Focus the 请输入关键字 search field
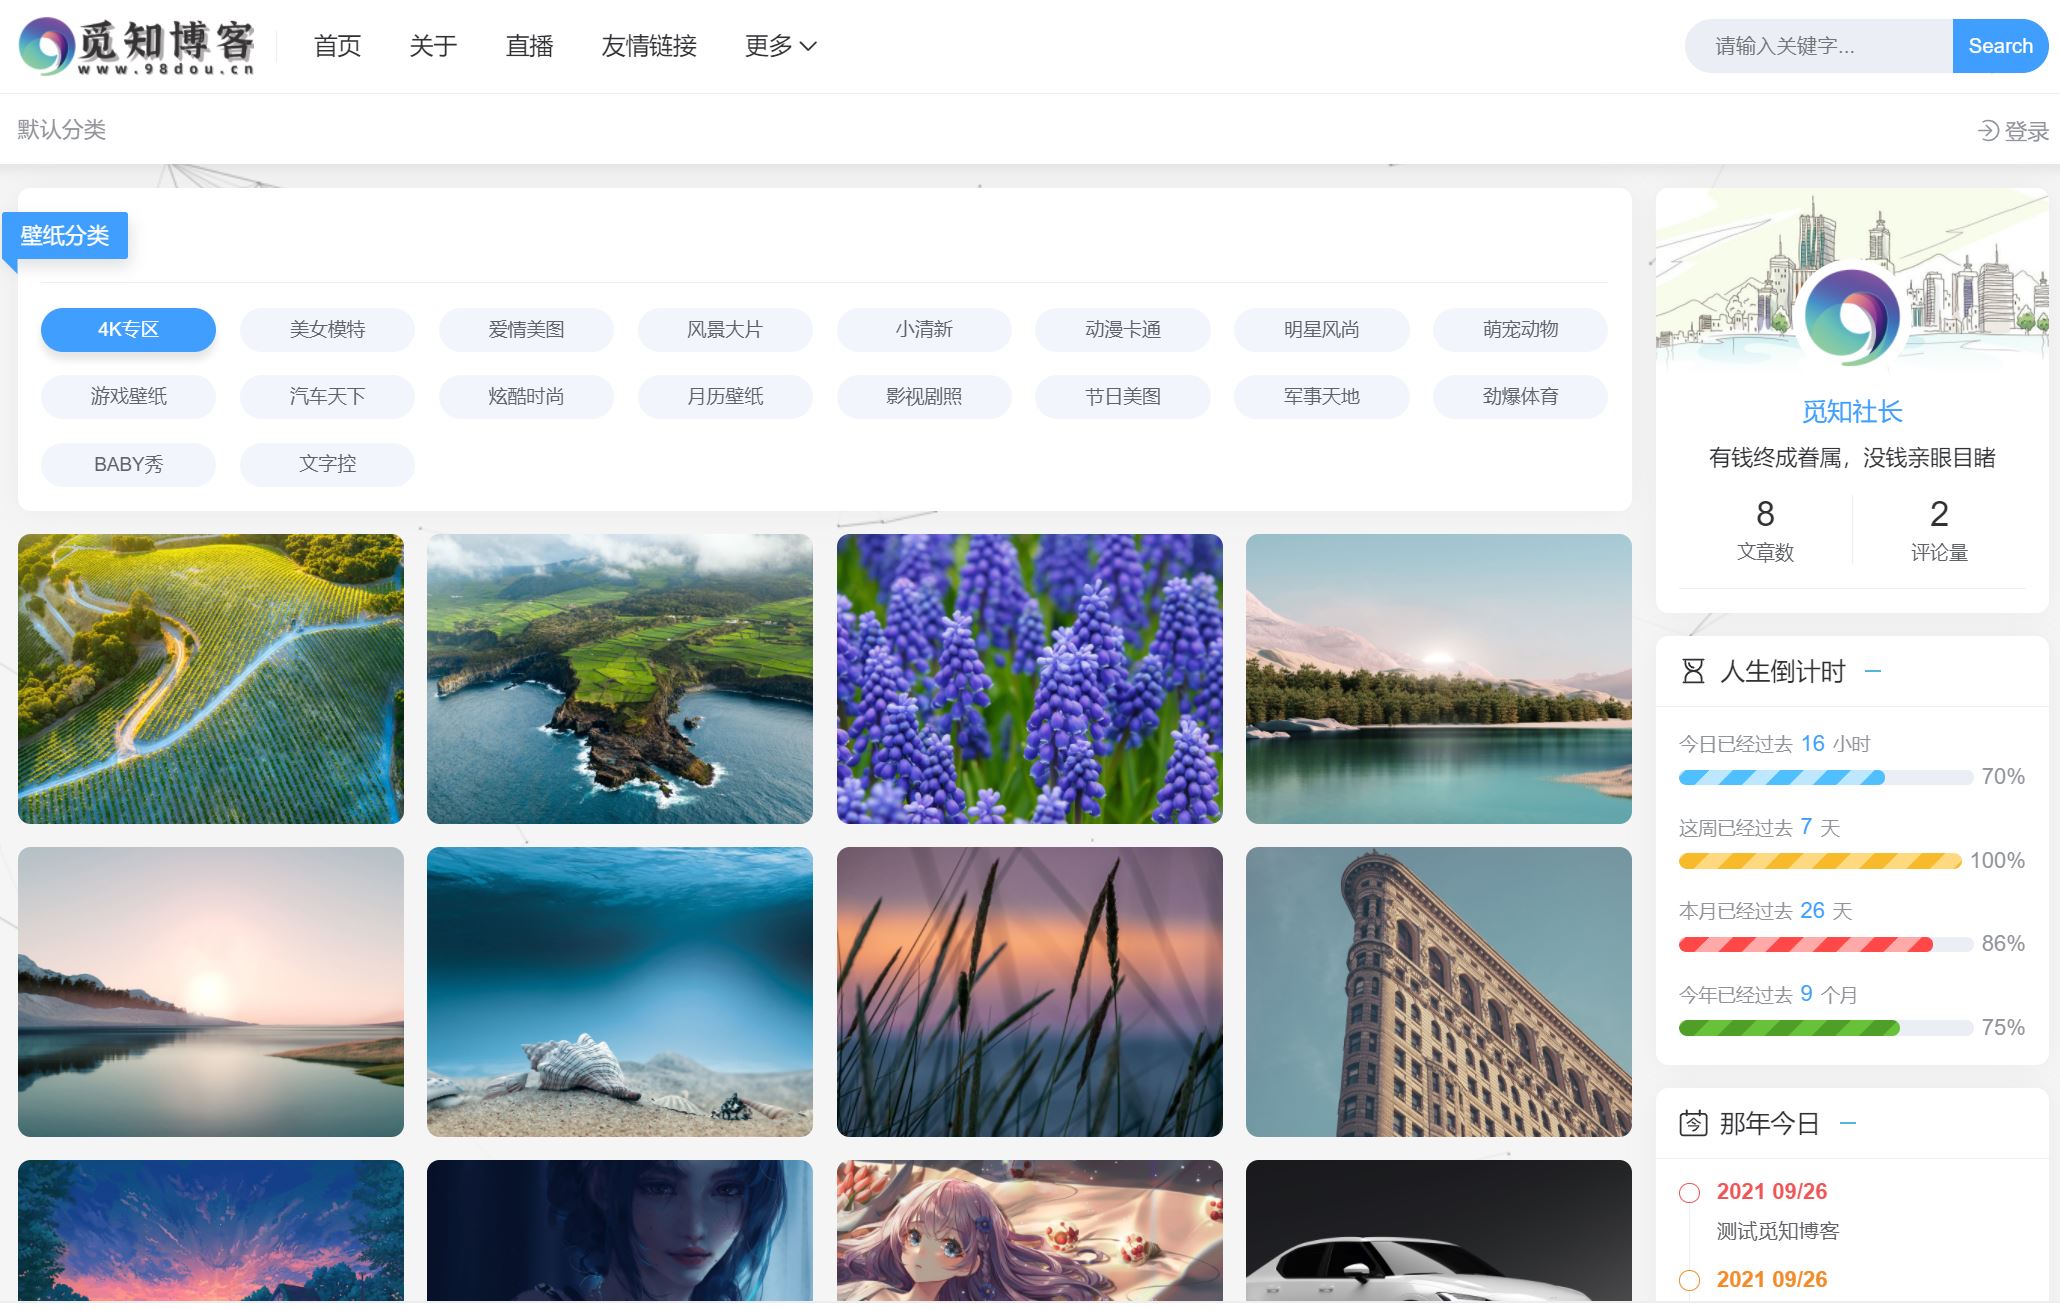2060x1311 pixels. pyautogui.click(x=1819, y=46)
